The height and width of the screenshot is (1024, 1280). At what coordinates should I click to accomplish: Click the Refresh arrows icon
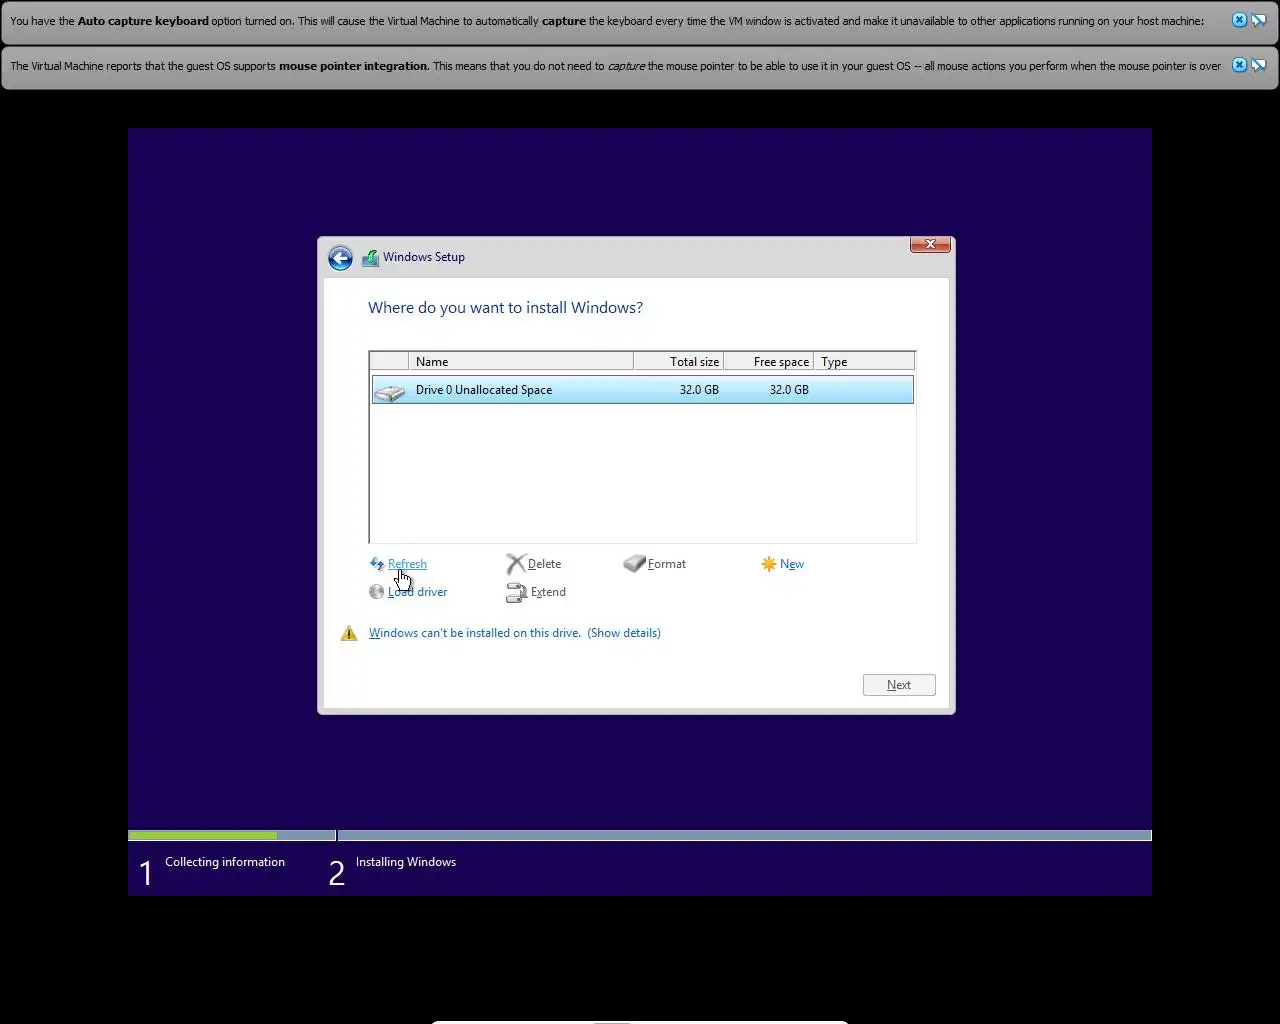point(377,564)
